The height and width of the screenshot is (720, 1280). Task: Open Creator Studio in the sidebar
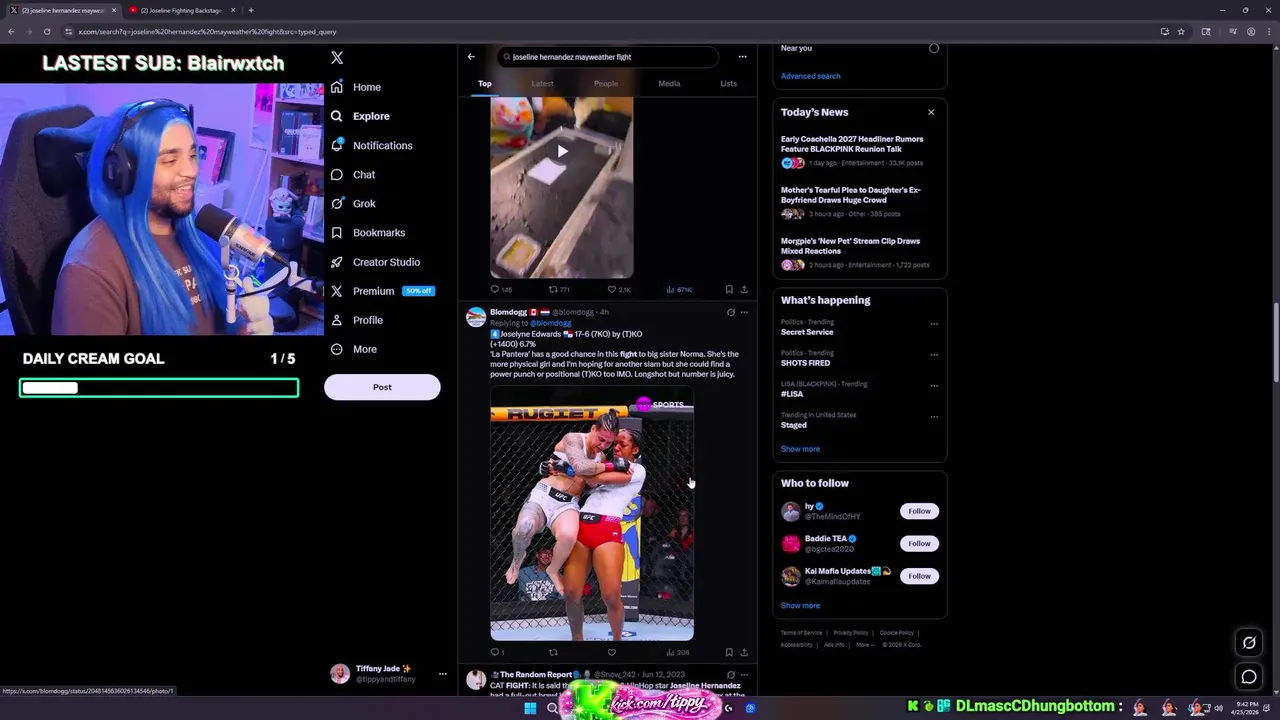click(x=375, y=262)
